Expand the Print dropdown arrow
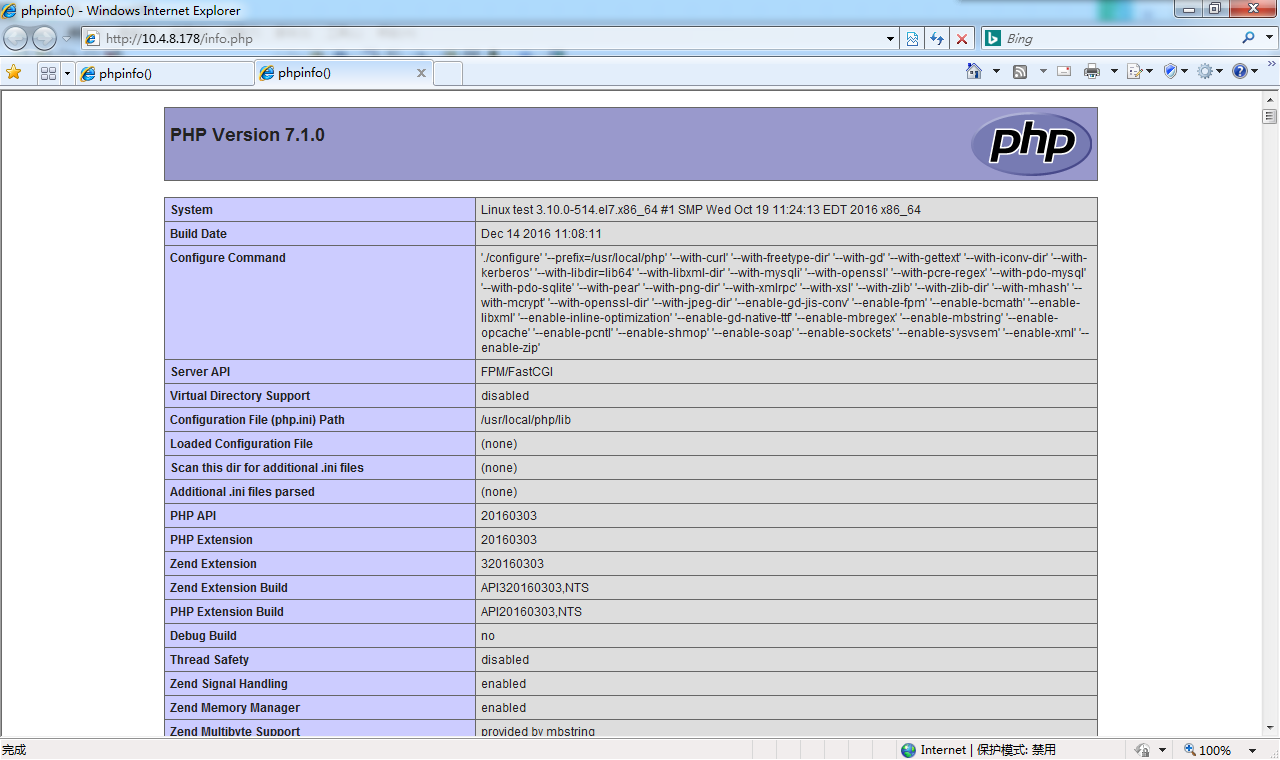The height and width of the screenshot is (760, 1280). click(x=1112, y=71)
